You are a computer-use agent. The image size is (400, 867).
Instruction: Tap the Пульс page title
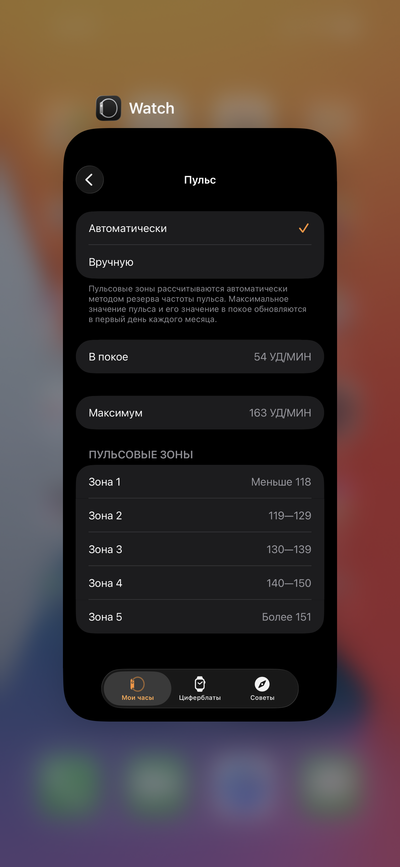click(x=200, y=180)
